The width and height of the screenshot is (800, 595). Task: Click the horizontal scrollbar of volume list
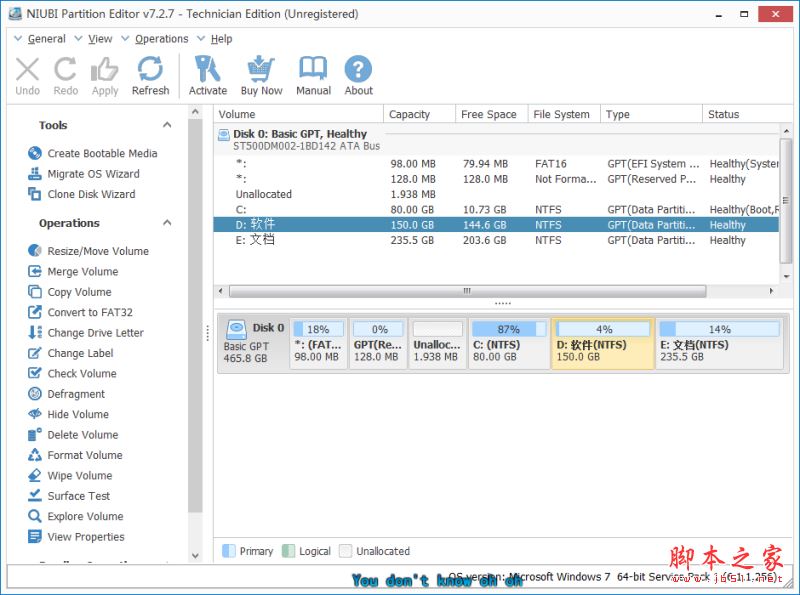(467, 291)
